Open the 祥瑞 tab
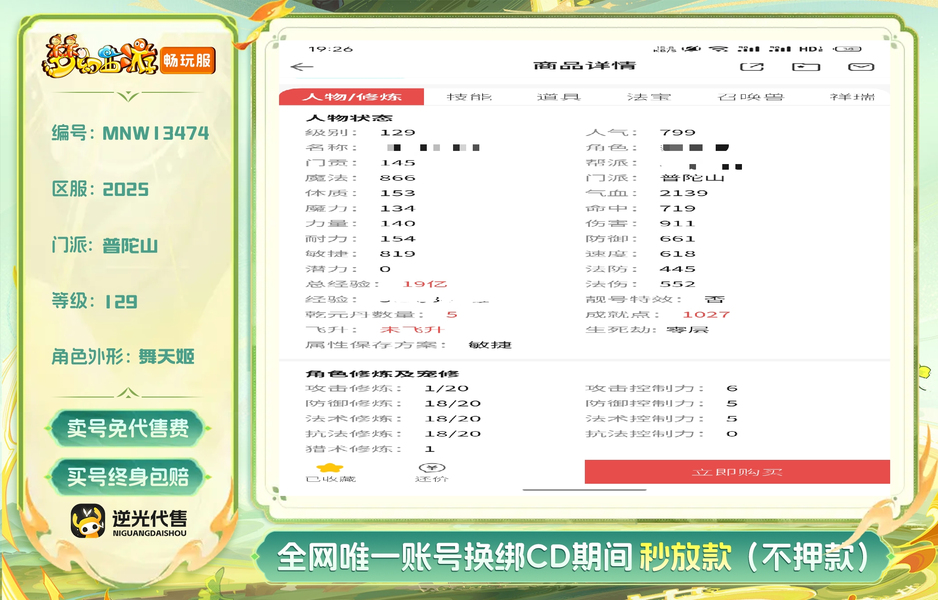The image size is (938, 600). (852, 97)
